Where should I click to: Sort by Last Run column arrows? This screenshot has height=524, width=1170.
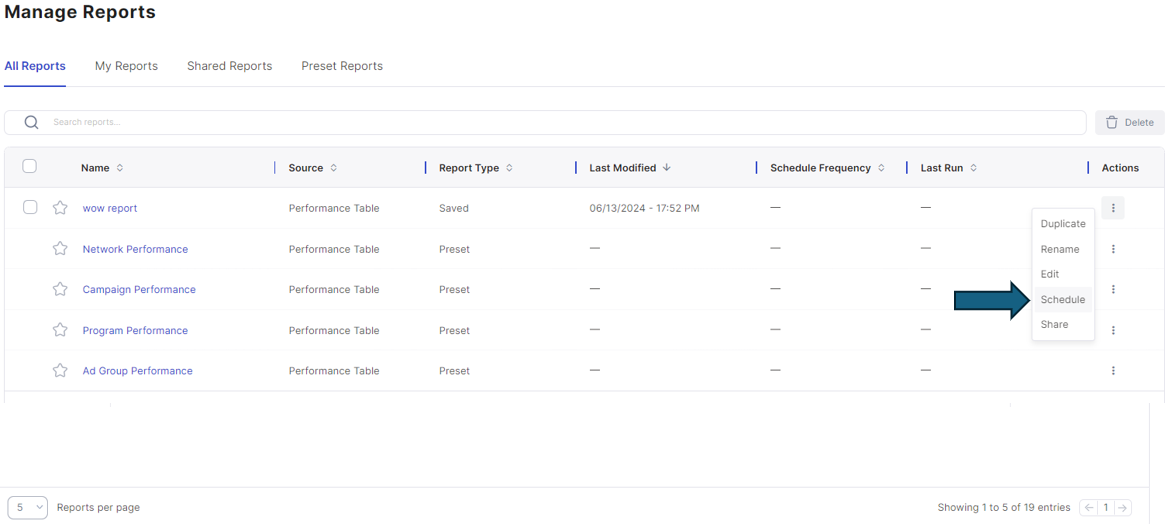pyautogui.click(x=973, y=168)
